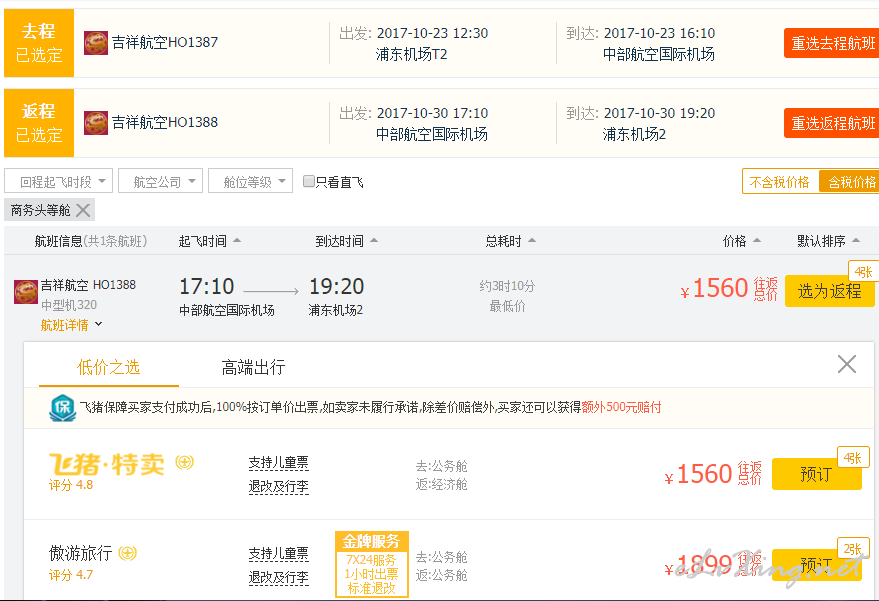
Task: Click 浦东机场T2 in outbound row
Action: click(x=411, y=54)
